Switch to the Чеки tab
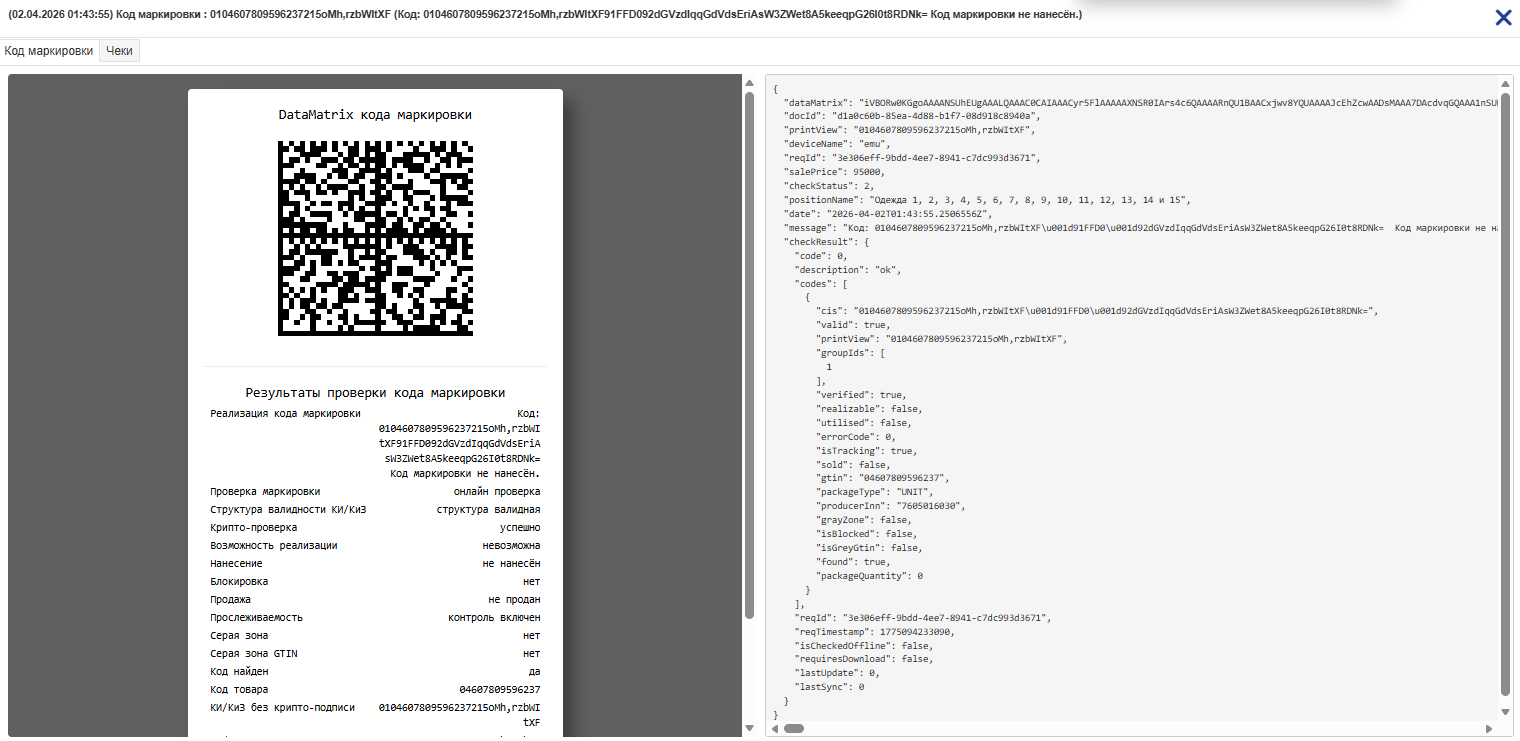Viewport: 1520px width, 741px height. (x=119, y=51)
